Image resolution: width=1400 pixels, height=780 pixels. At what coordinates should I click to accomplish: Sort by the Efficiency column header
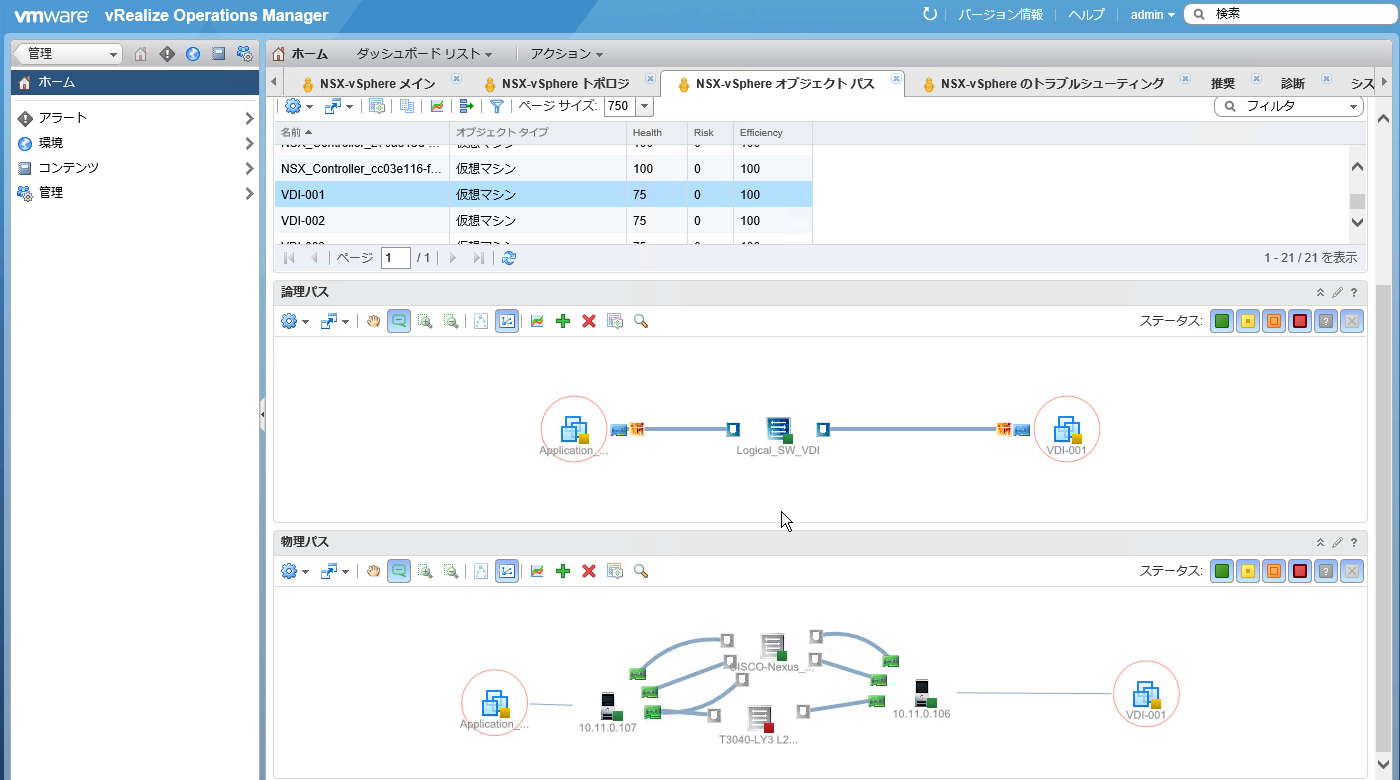[773, 132]
